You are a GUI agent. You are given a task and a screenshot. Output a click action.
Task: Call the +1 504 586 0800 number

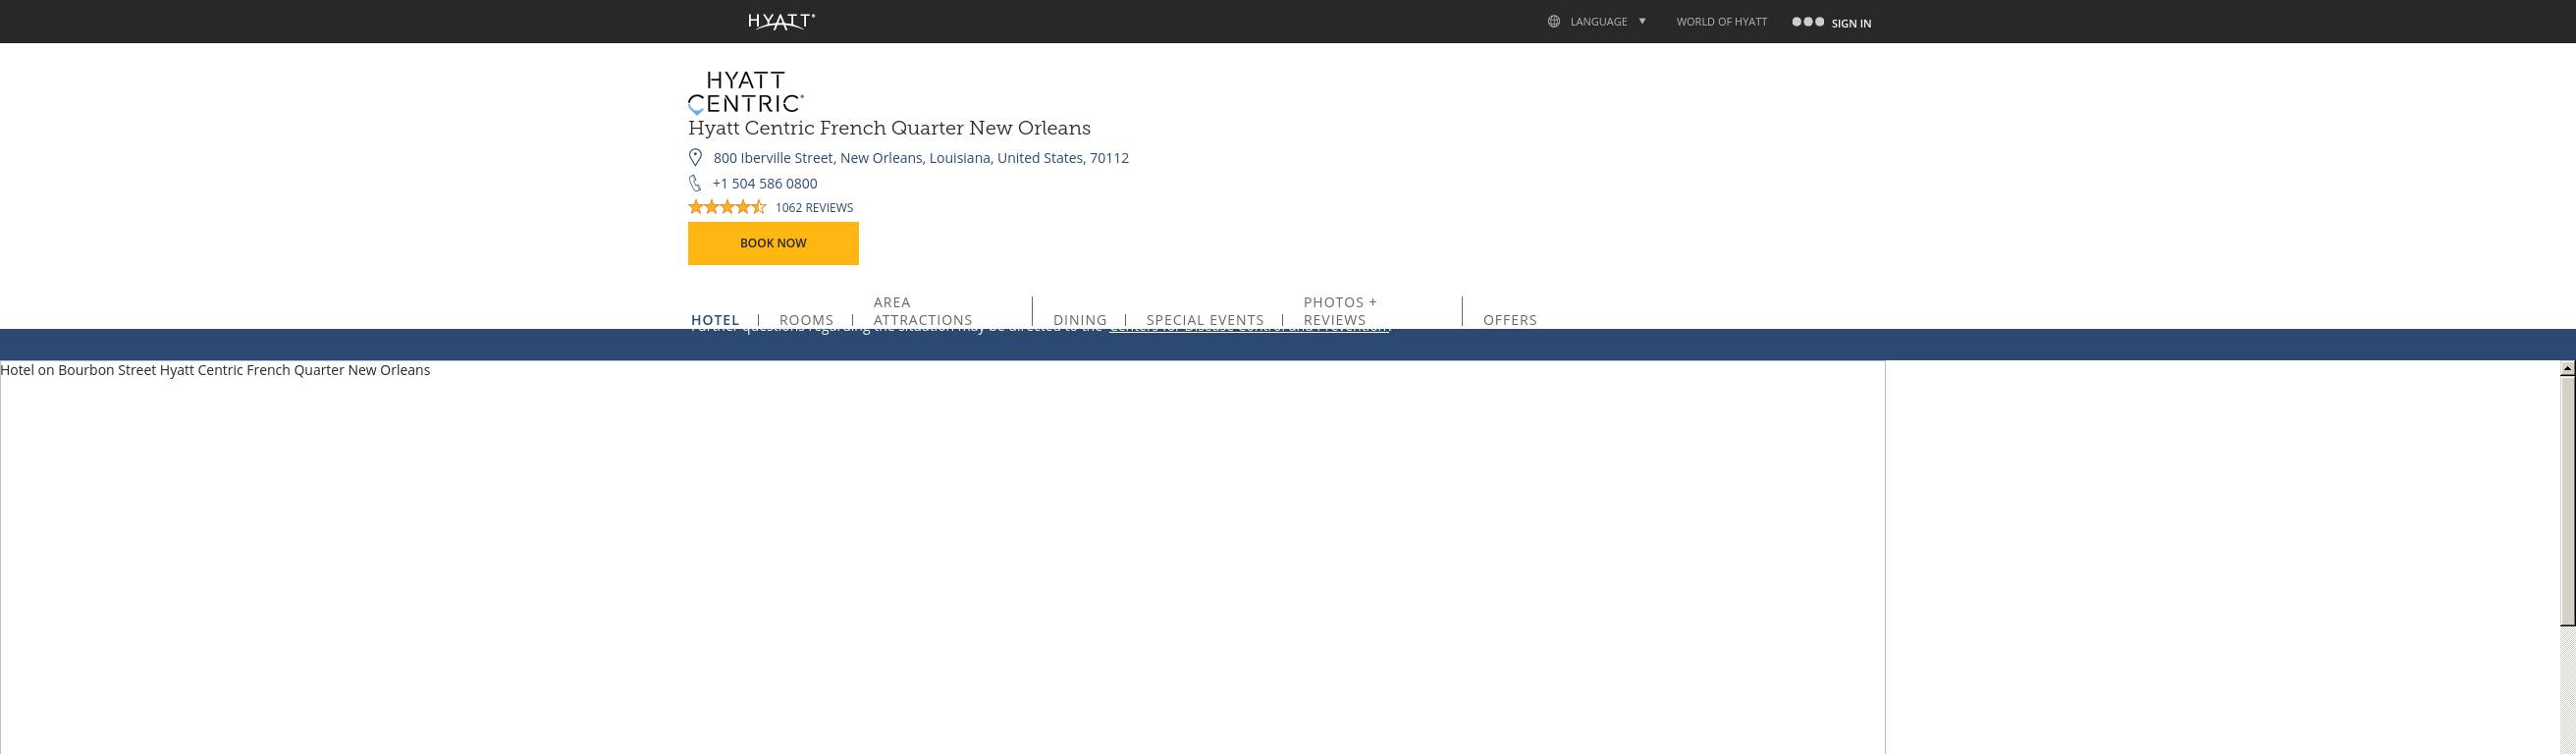coord(764,183)
